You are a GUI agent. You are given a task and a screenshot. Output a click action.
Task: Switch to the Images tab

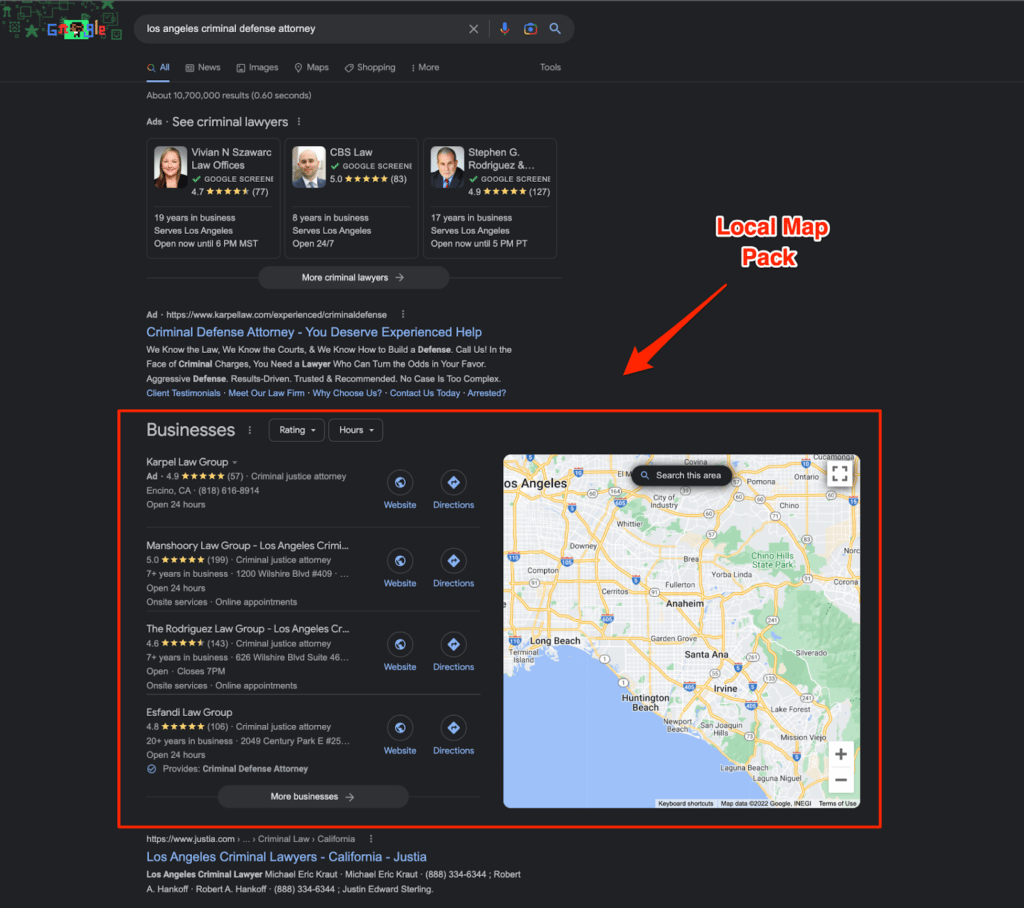click(x=257, y=68)
